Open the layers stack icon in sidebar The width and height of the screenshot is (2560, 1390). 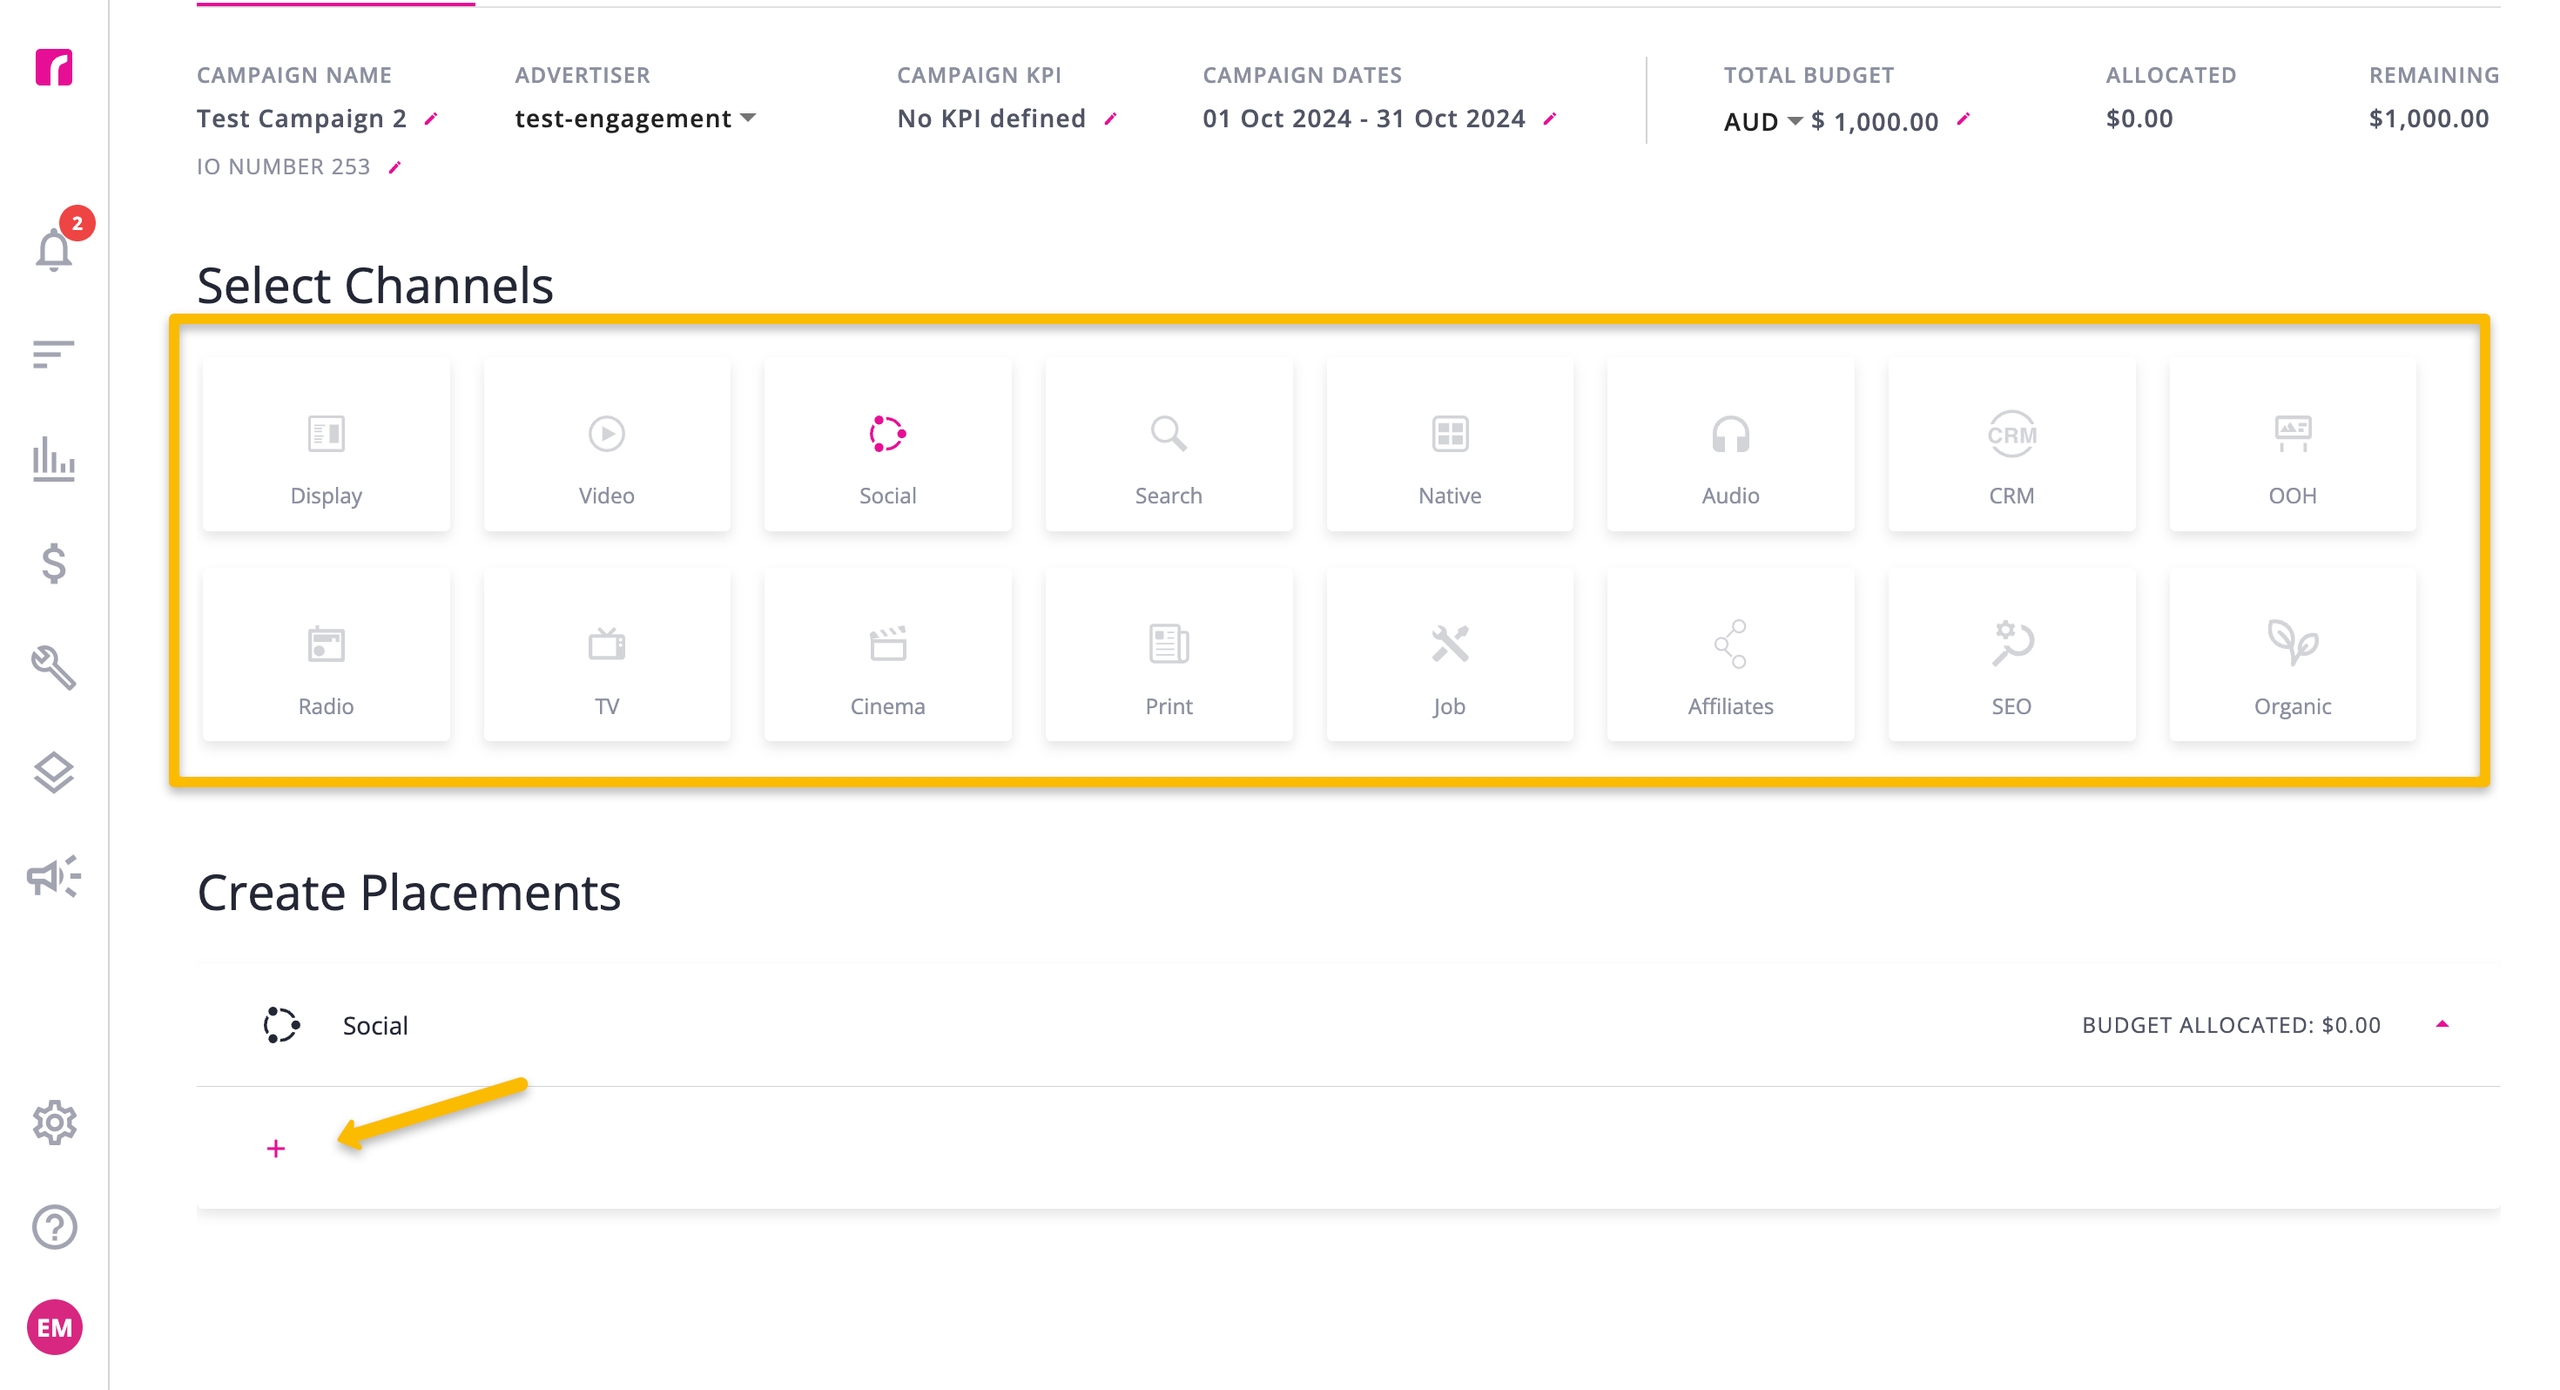[x=54, y=772]
